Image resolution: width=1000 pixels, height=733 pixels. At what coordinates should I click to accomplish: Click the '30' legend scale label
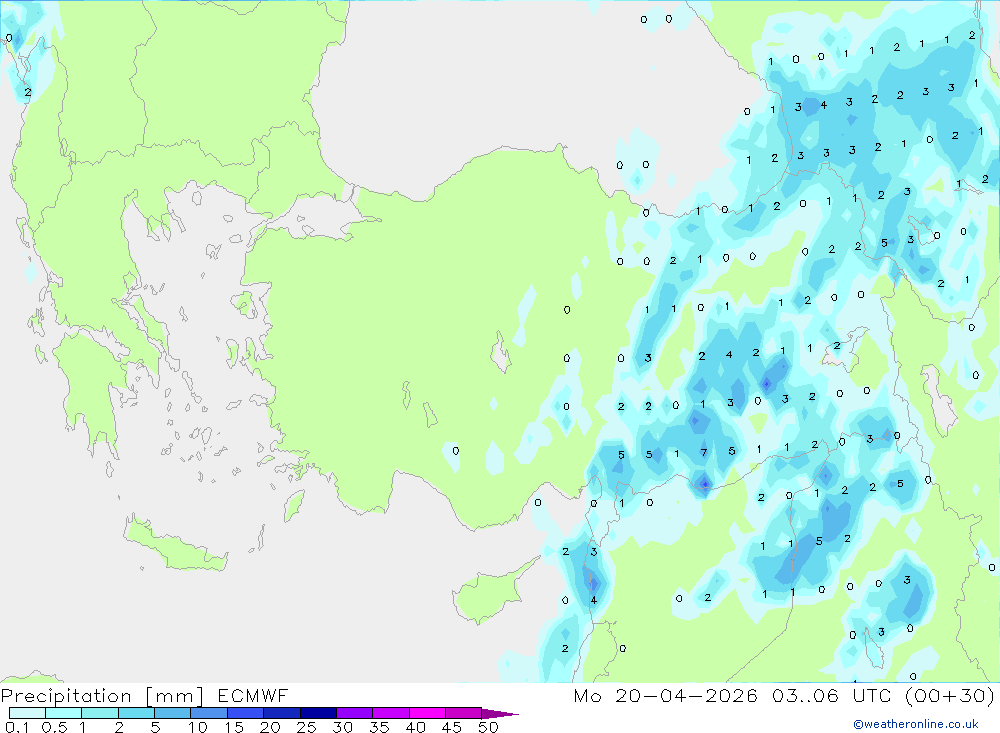click(x=343, y=727)
